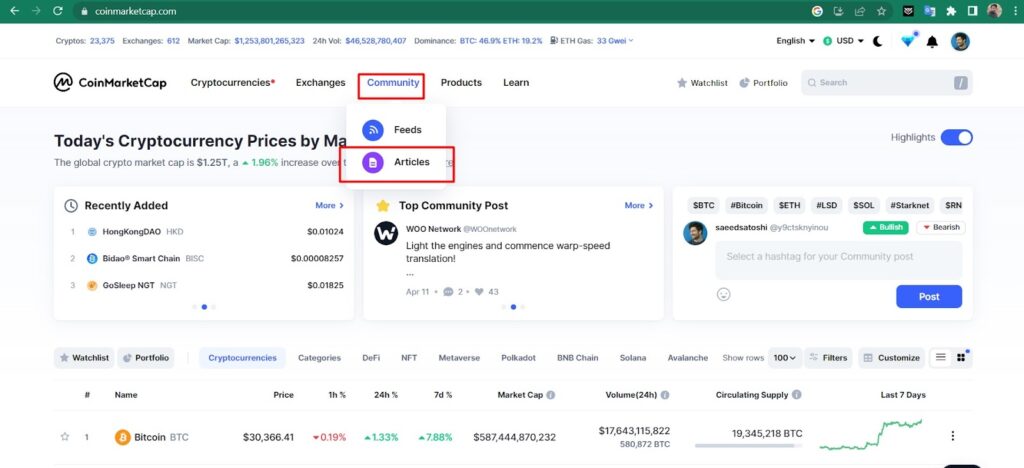This screenshot has height=468, width=1024.
Task: Click Watchlist button above table
Action: [84, 358]
